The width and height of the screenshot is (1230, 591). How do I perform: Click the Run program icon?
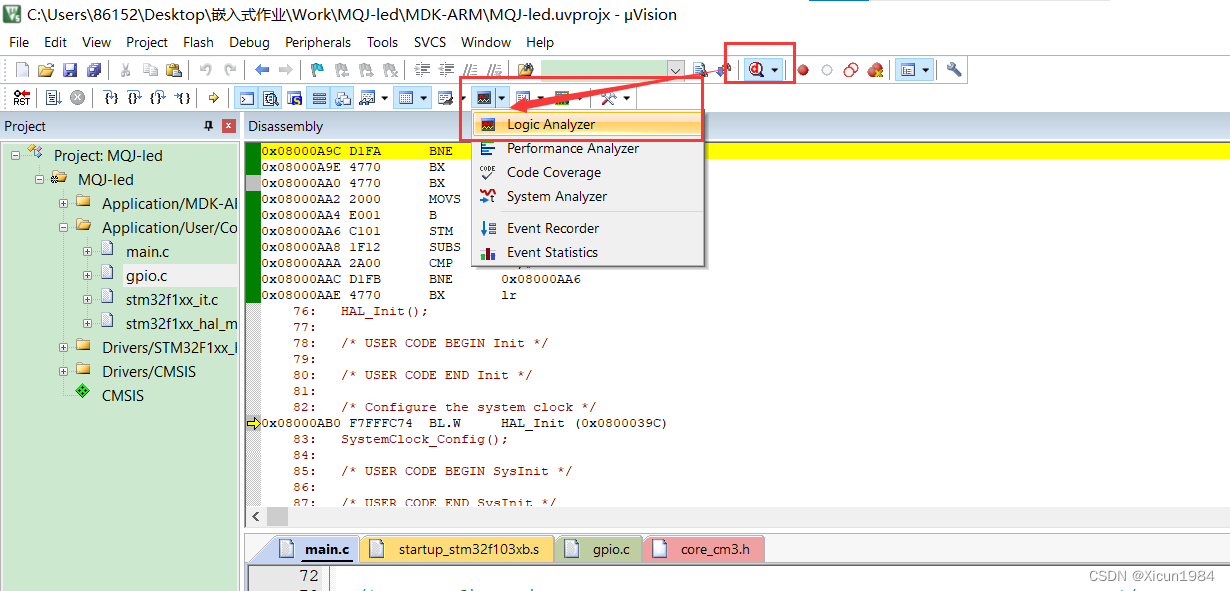(53, 98)
